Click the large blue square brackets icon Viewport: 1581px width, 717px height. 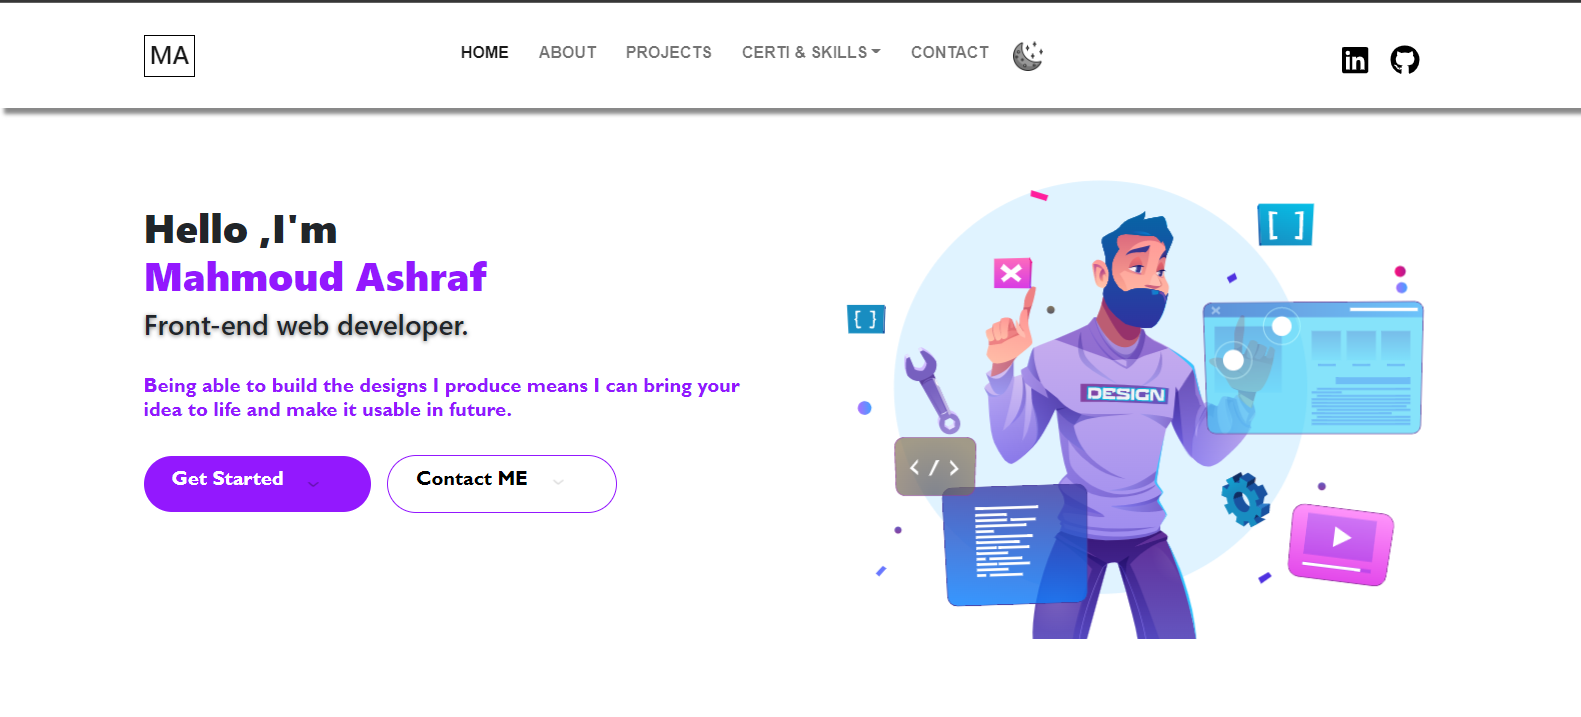point(1285,225)
